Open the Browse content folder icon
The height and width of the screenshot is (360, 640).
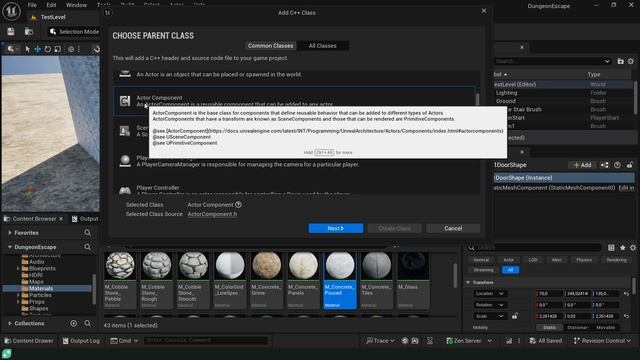click(x=29, y=31)
